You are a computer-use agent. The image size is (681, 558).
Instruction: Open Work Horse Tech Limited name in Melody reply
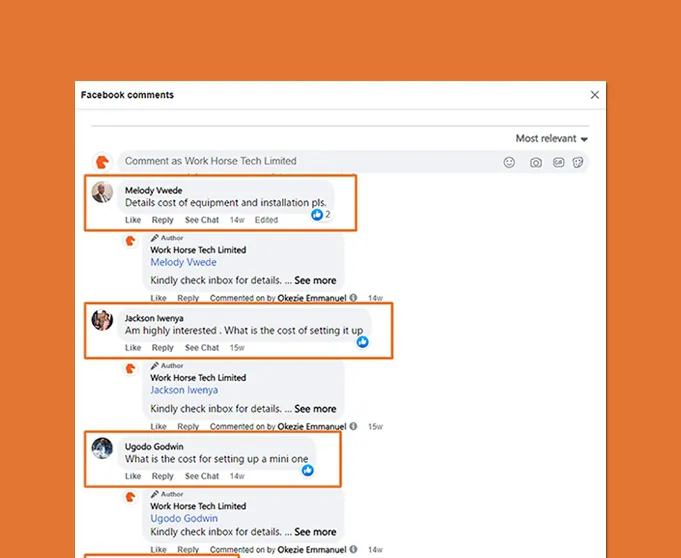(x=198, y=250)
